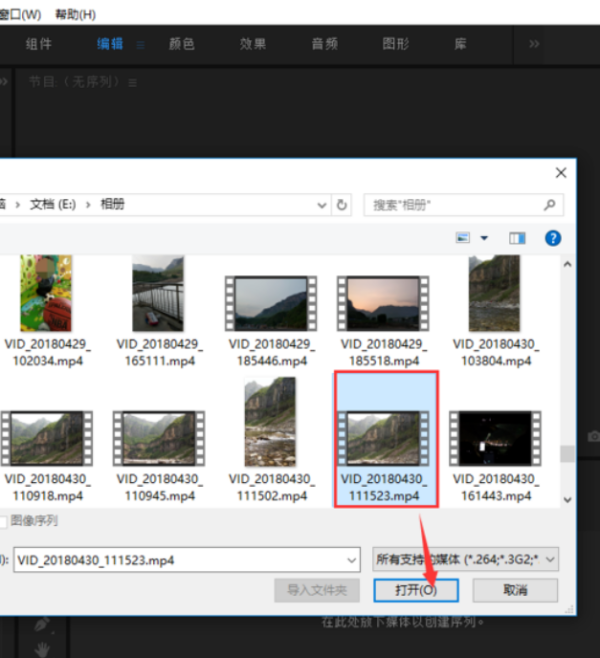Switch to the 音频 workspace tab
The height and width of the screenshot is (658, 600).
(324, 44)
